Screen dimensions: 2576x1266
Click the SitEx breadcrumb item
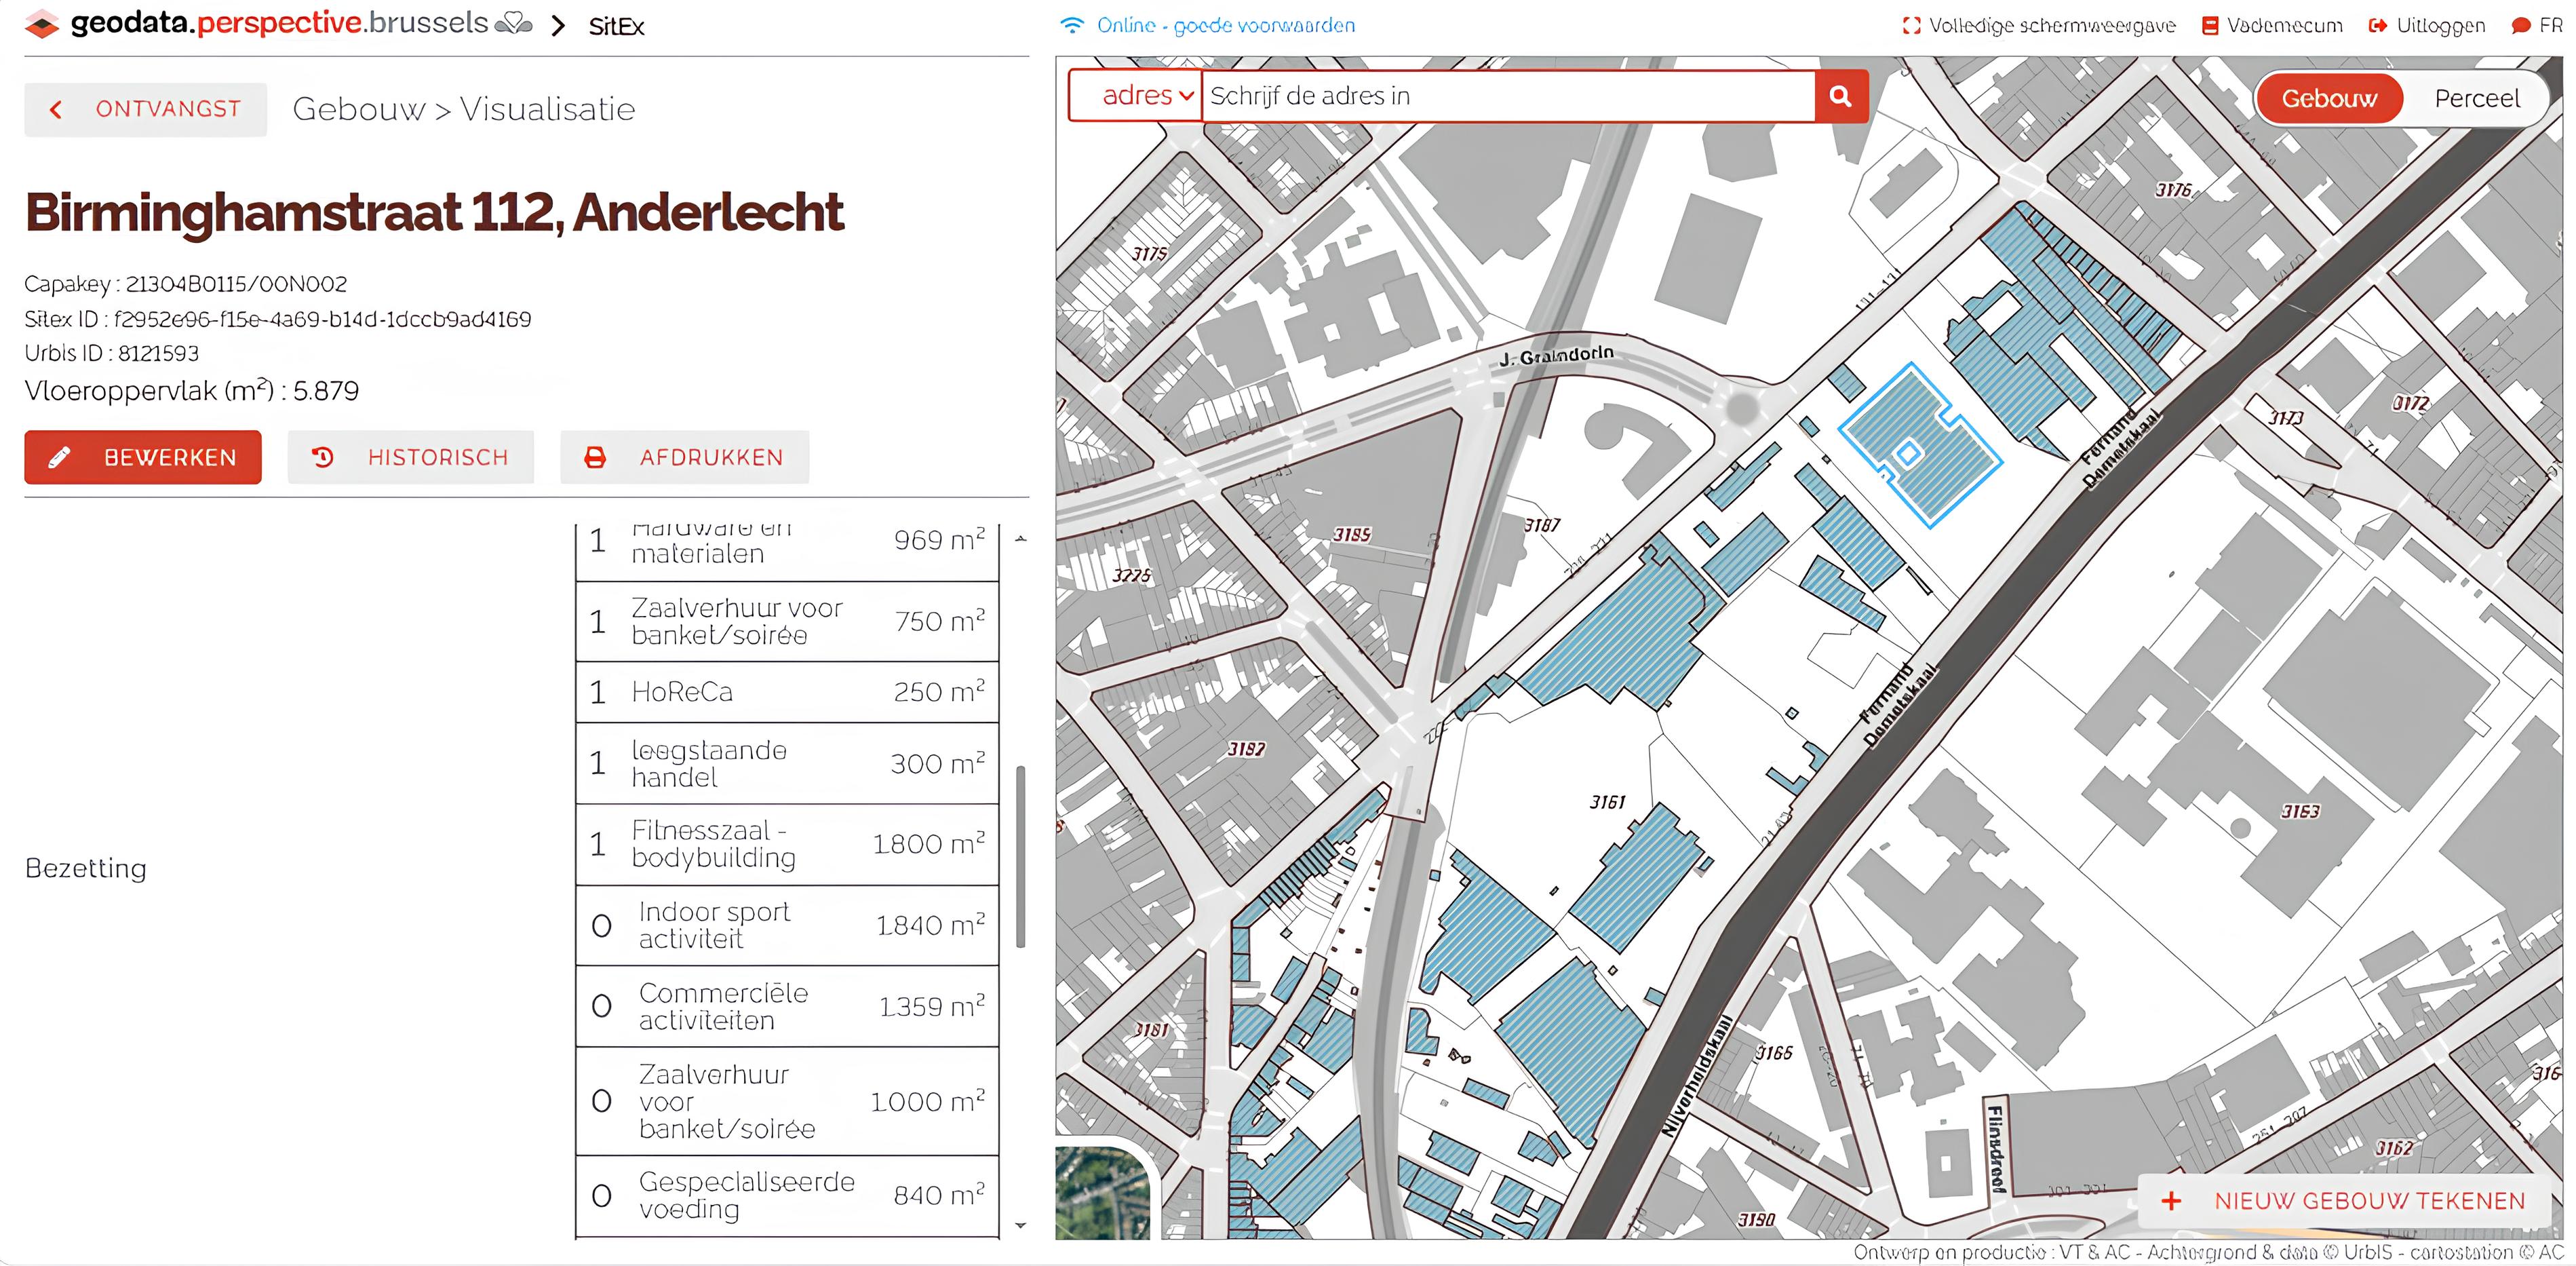(x=616, y=27)
